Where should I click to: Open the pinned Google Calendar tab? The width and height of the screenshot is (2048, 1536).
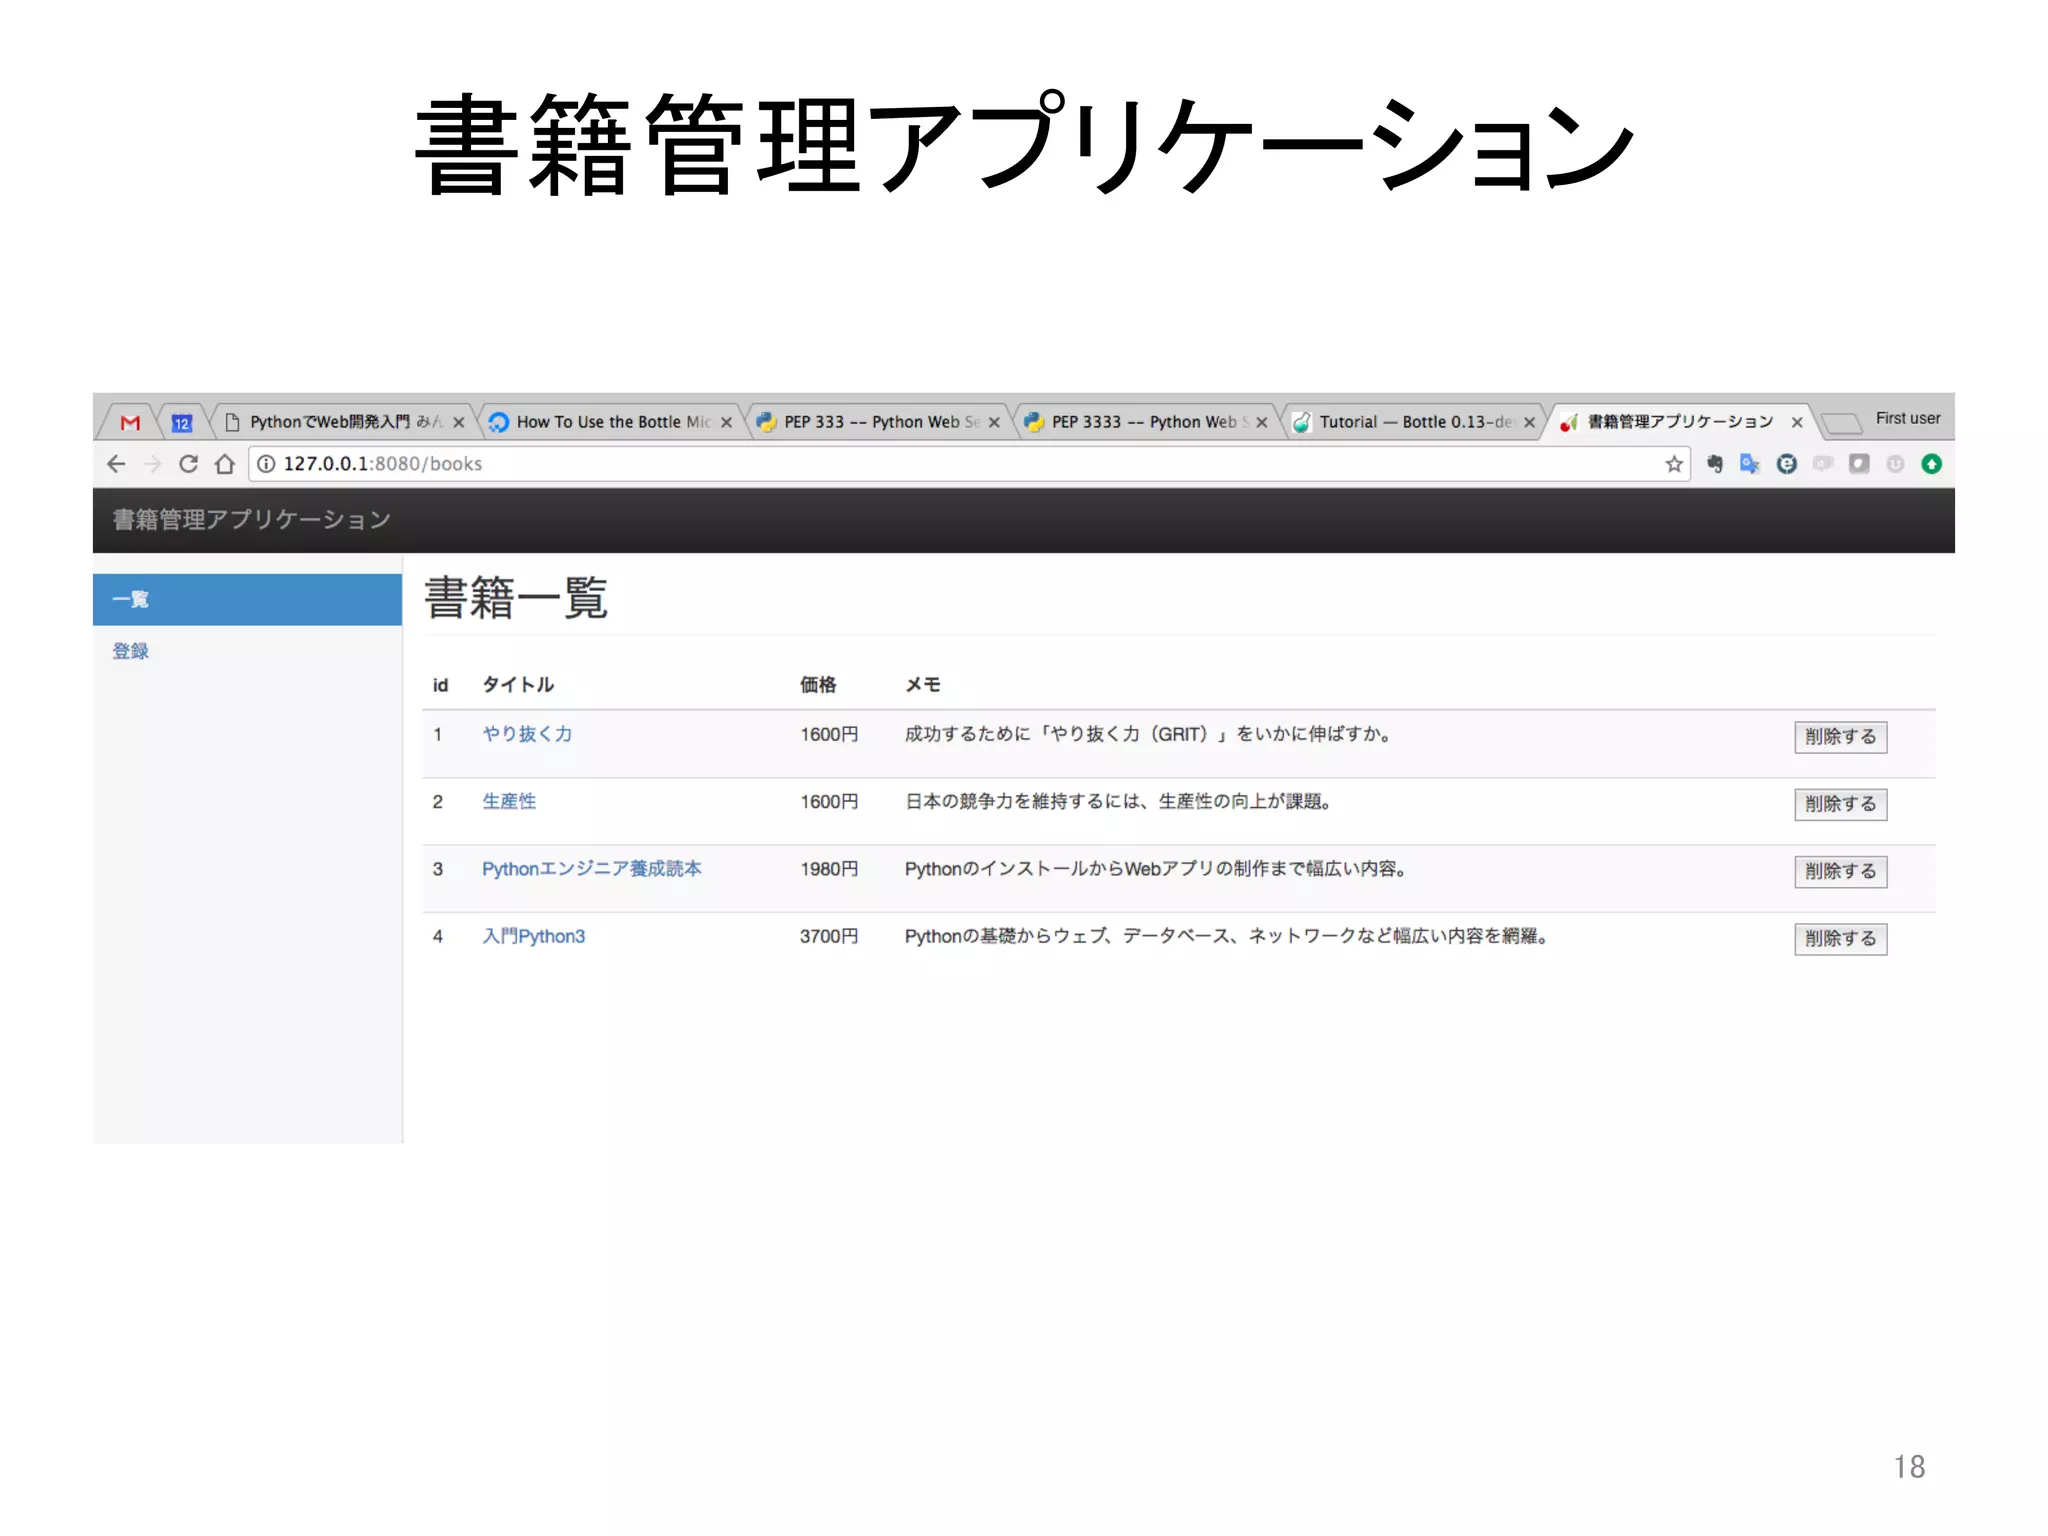pos(181,423)
